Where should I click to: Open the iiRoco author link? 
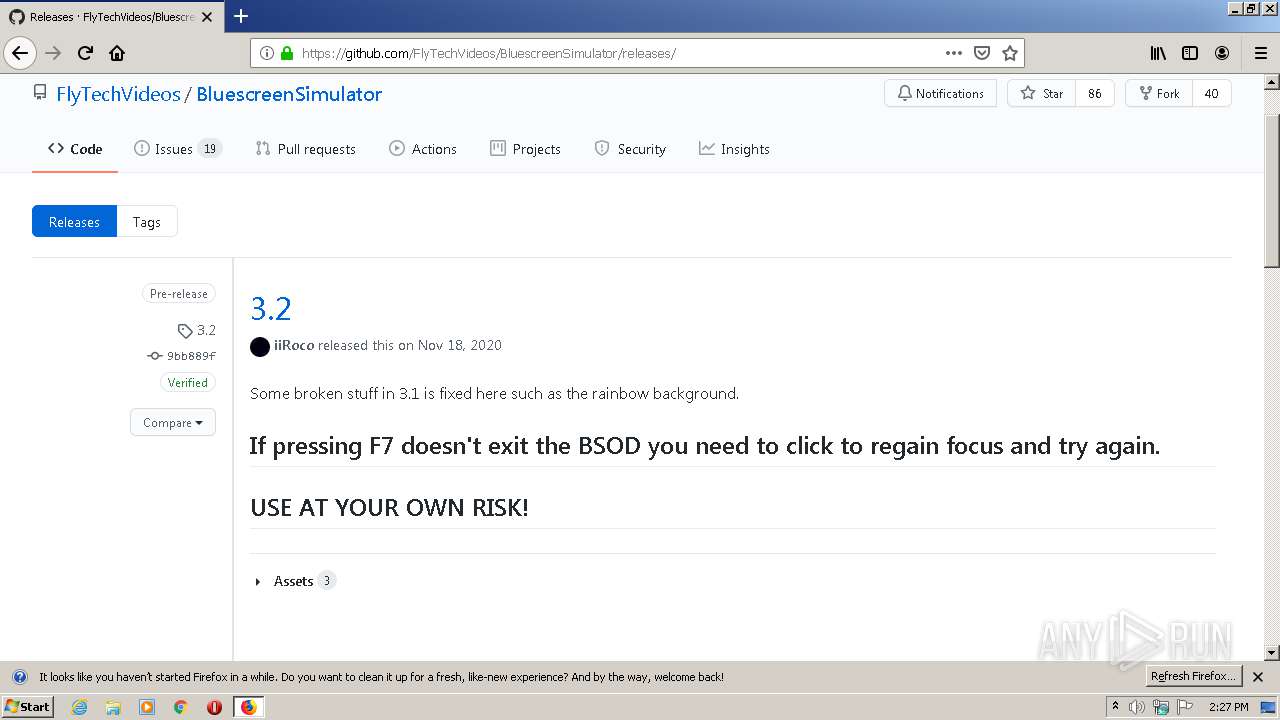click(x=294, y=345)
